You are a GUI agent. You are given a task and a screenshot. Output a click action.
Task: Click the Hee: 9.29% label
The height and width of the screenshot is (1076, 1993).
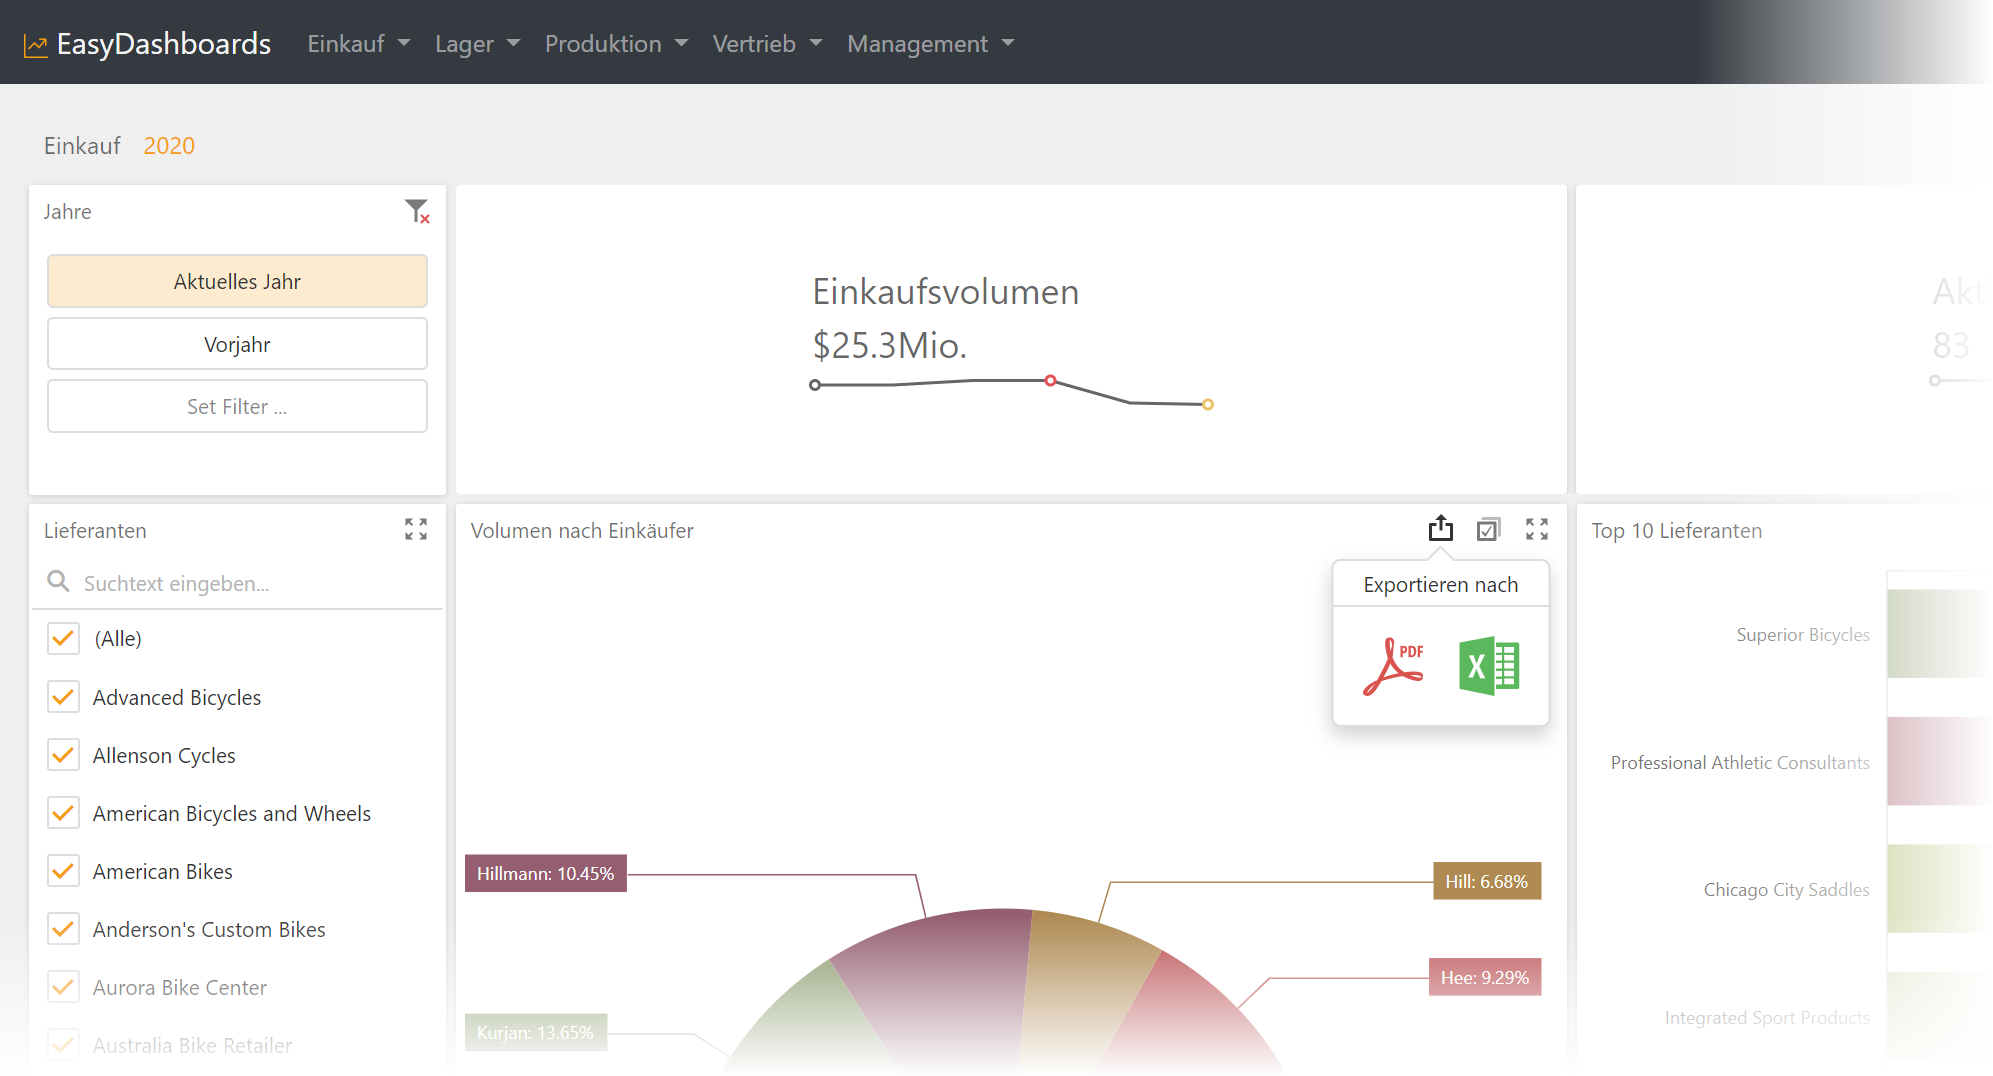point(1484,977)
